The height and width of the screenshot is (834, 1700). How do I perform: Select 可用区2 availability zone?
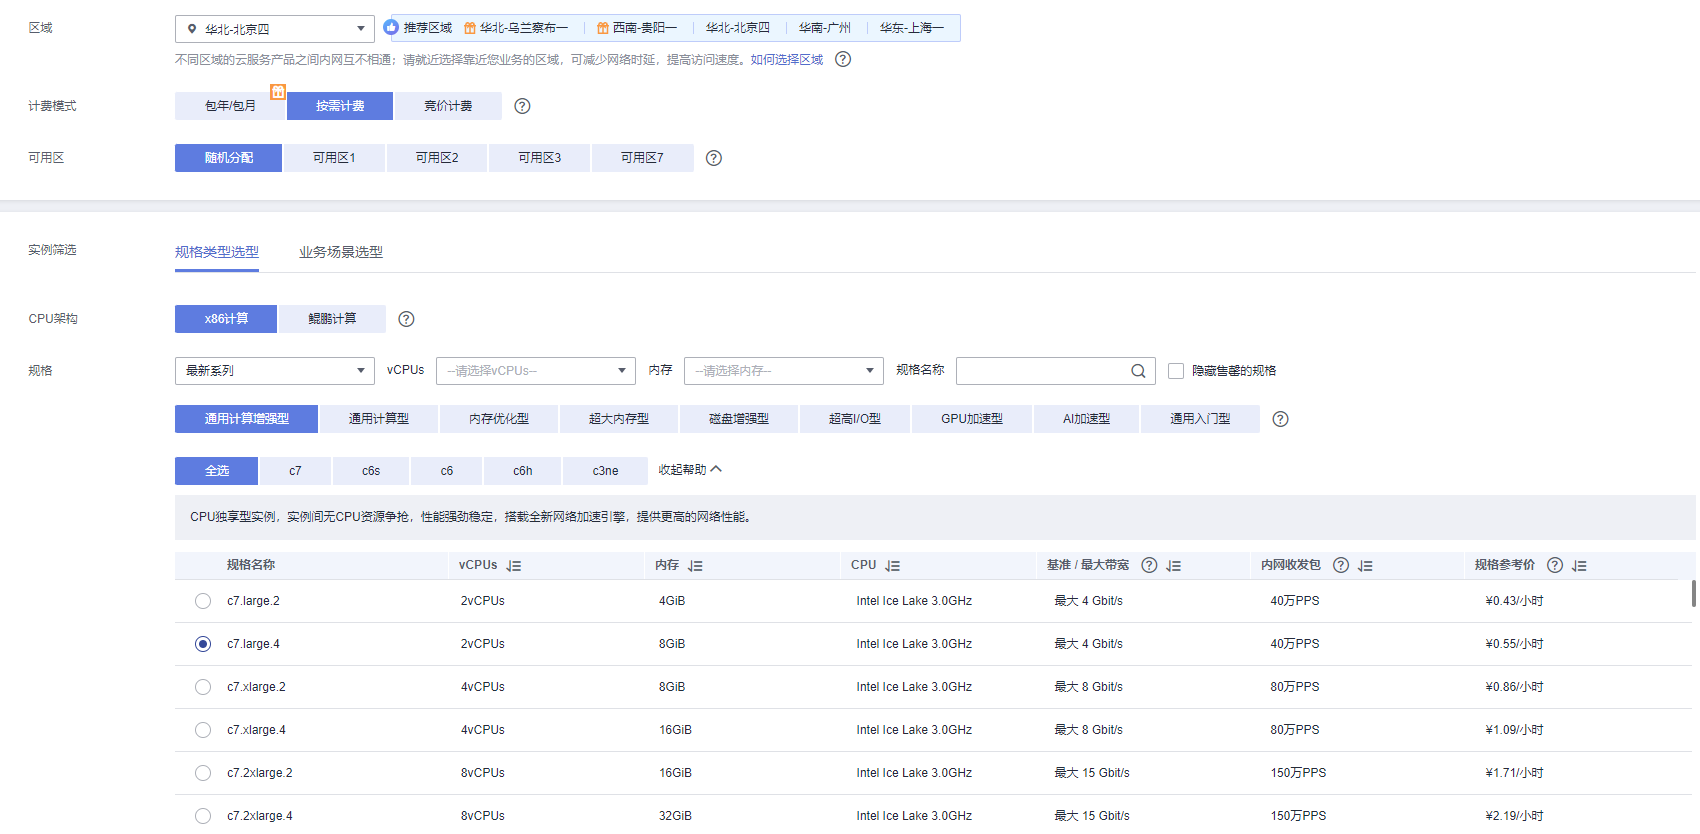coord(437,158)
